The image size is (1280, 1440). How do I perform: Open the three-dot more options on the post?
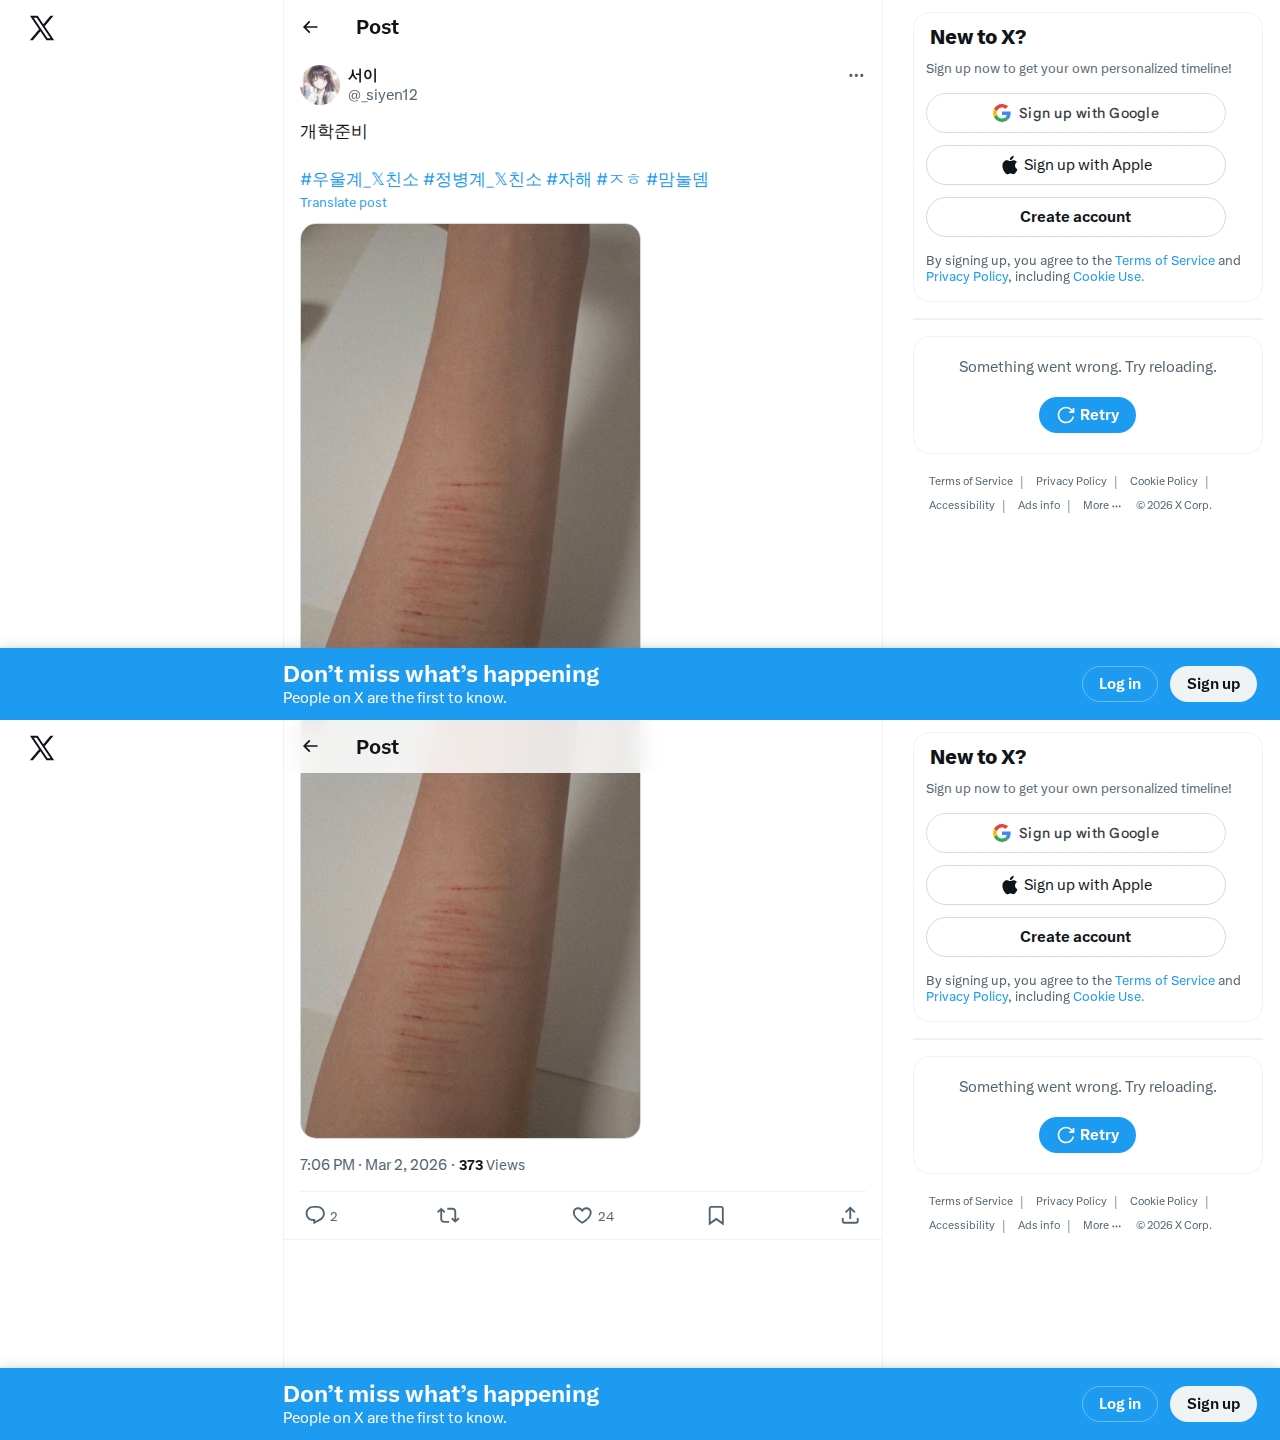click(856, 75)
